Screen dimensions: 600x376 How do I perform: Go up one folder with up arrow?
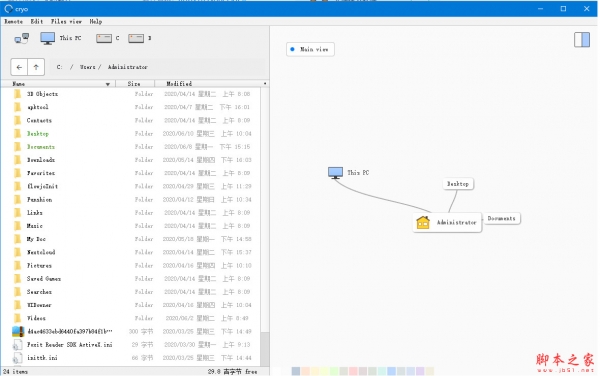pos(36,67)
